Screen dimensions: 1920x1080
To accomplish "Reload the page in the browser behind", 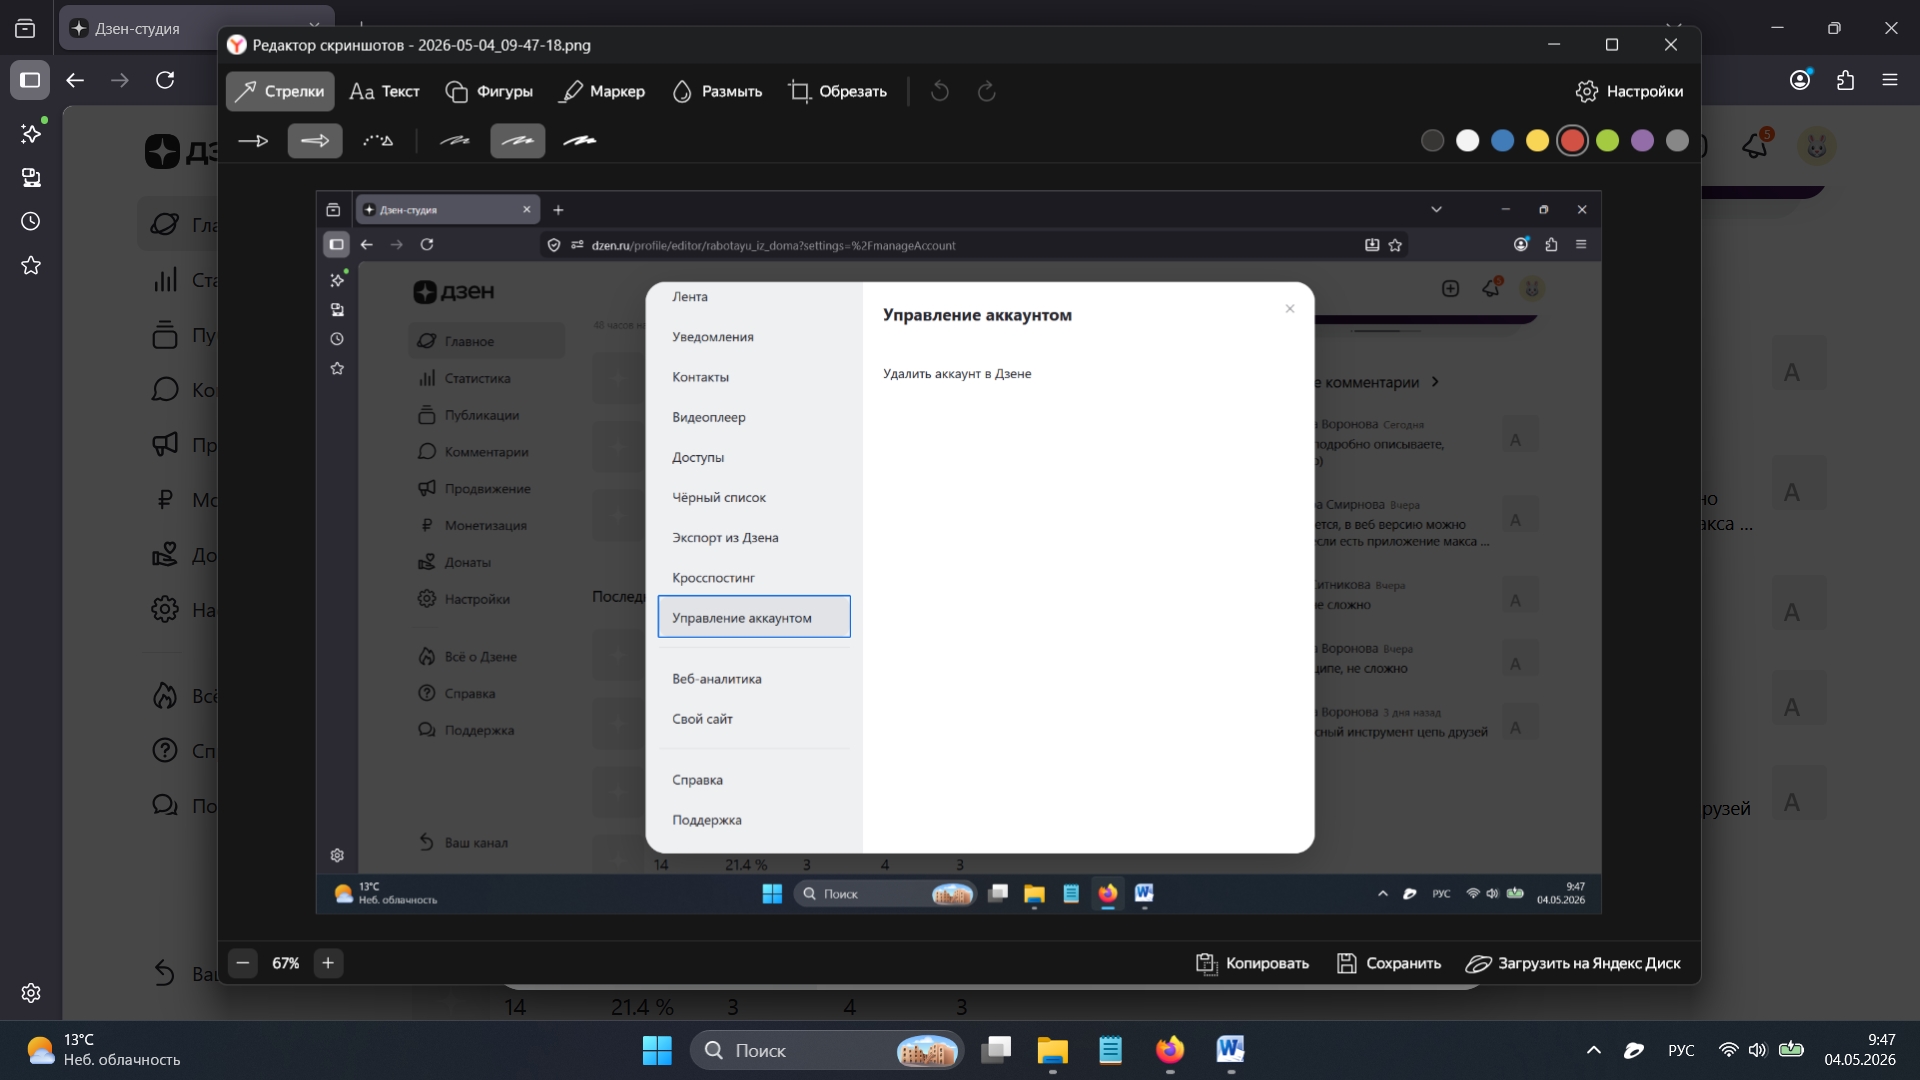I will tap(166, 80).
